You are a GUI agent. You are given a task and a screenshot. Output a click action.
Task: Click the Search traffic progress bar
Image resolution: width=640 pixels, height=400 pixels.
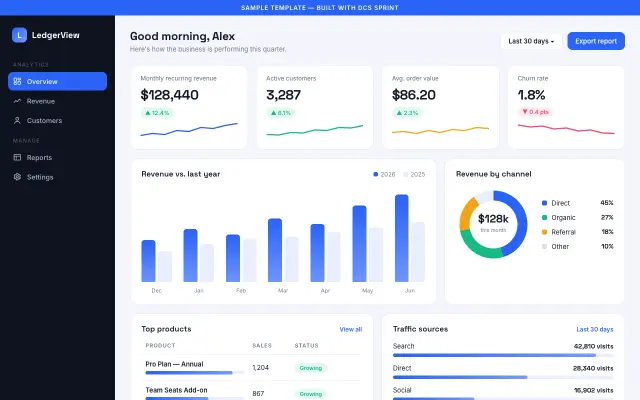[x=503, y=355]
